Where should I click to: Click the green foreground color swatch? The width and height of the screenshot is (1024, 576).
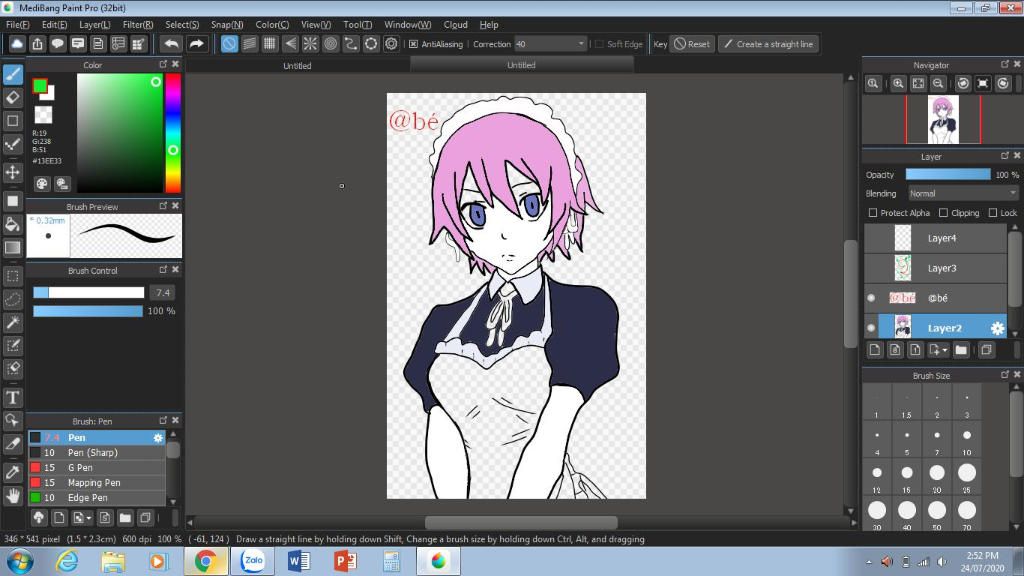40,86
